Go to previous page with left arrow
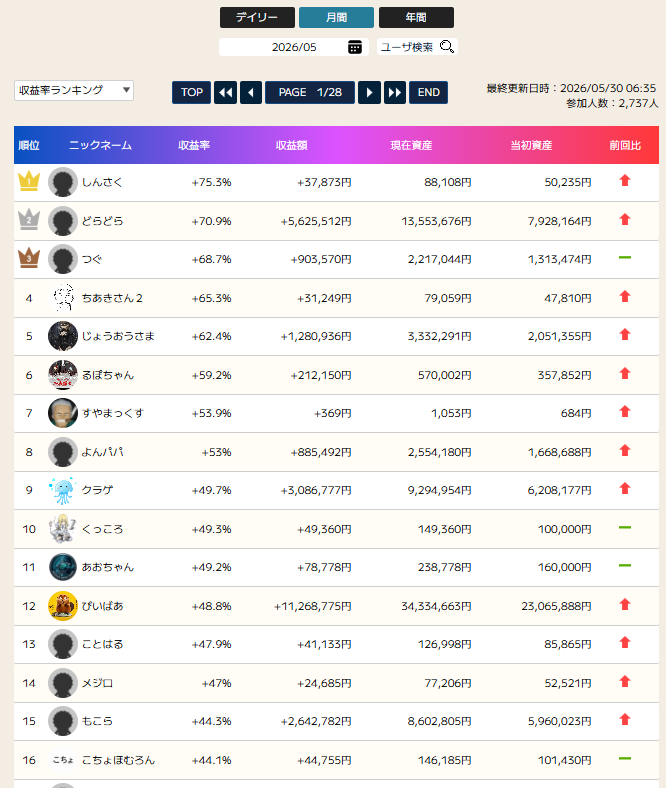This screenshot has height=788, width=666. point(251,92)
